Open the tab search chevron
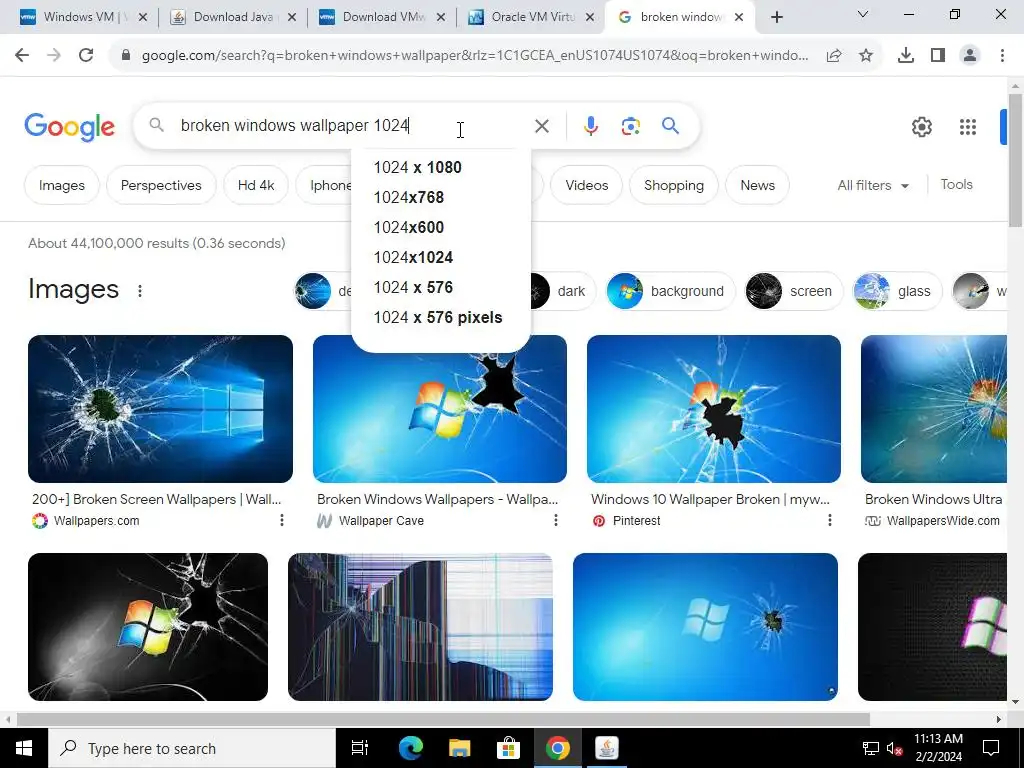1024x768 pixels. click(x=863, y=14)
